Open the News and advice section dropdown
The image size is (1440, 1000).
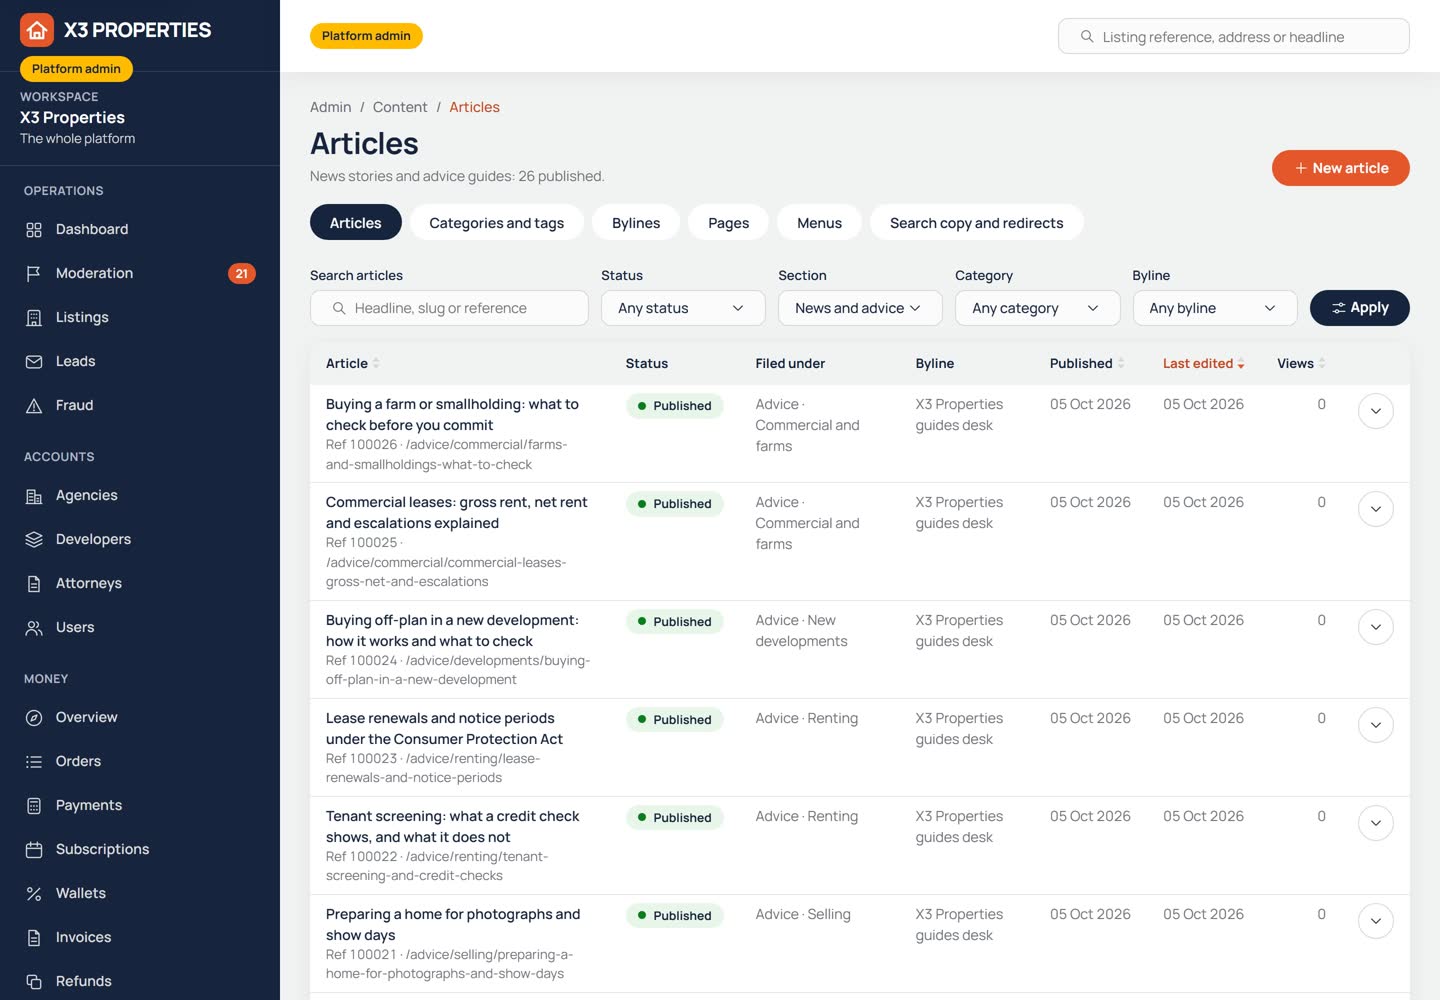pyautogui.click(x=860, y=308)
